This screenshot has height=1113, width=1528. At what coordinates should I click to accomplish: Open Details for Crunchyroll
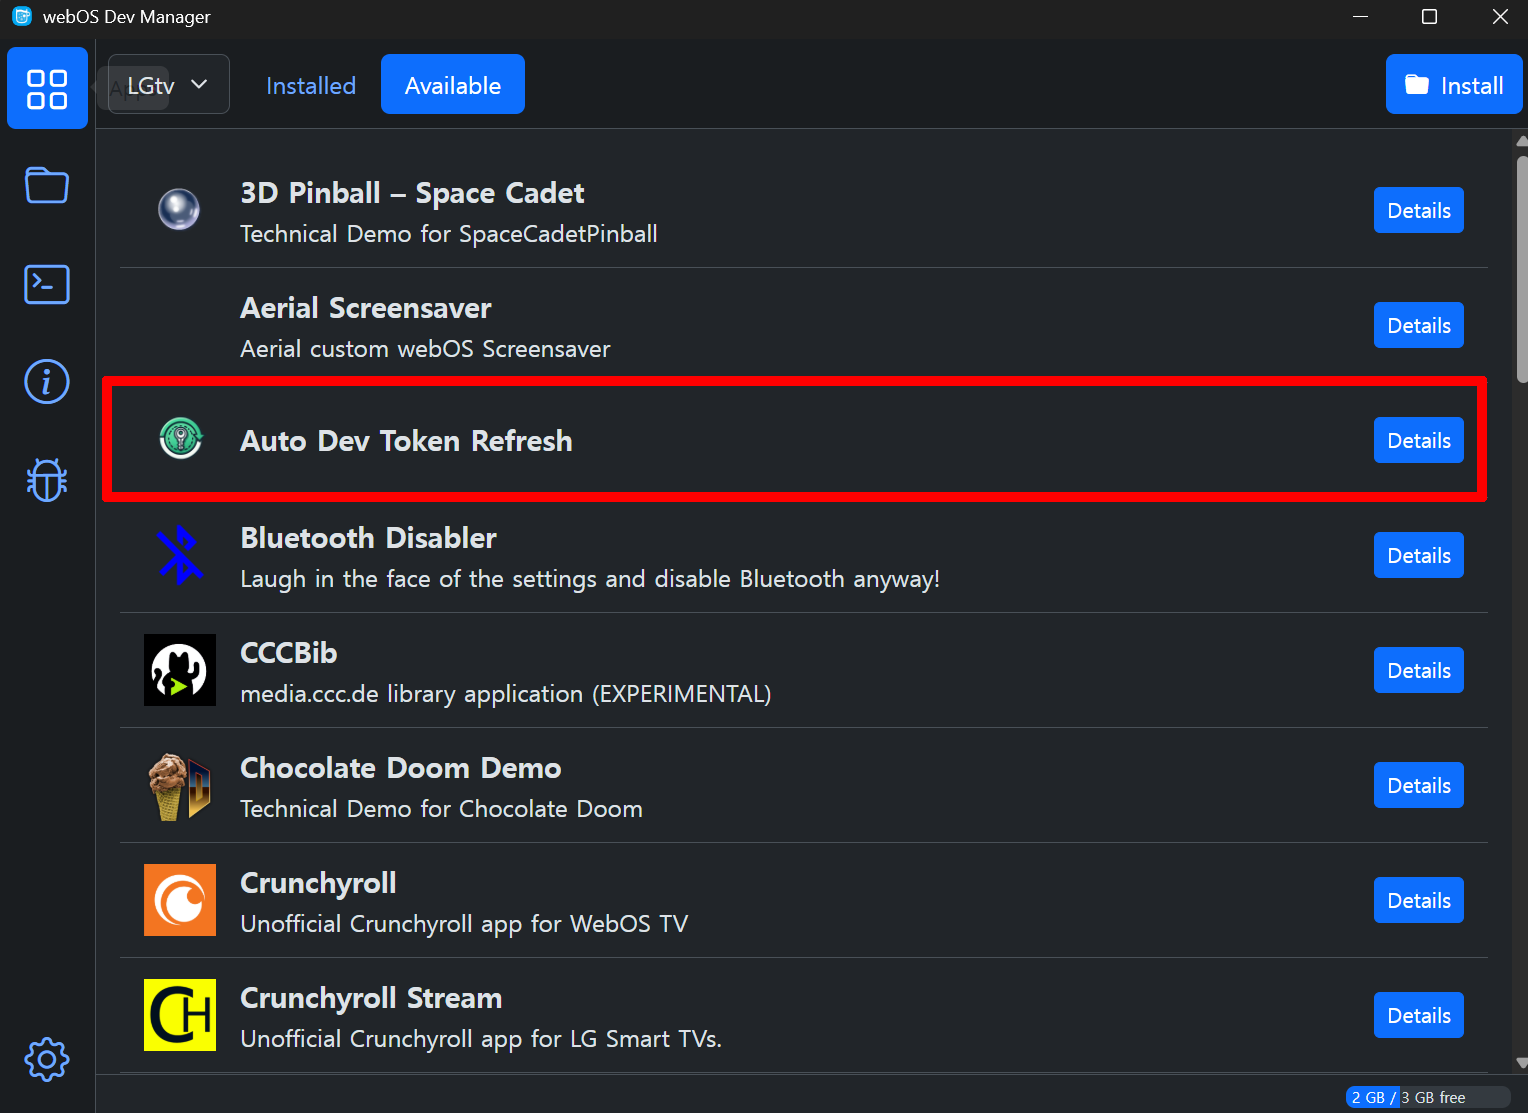(x=1419, y=900)
